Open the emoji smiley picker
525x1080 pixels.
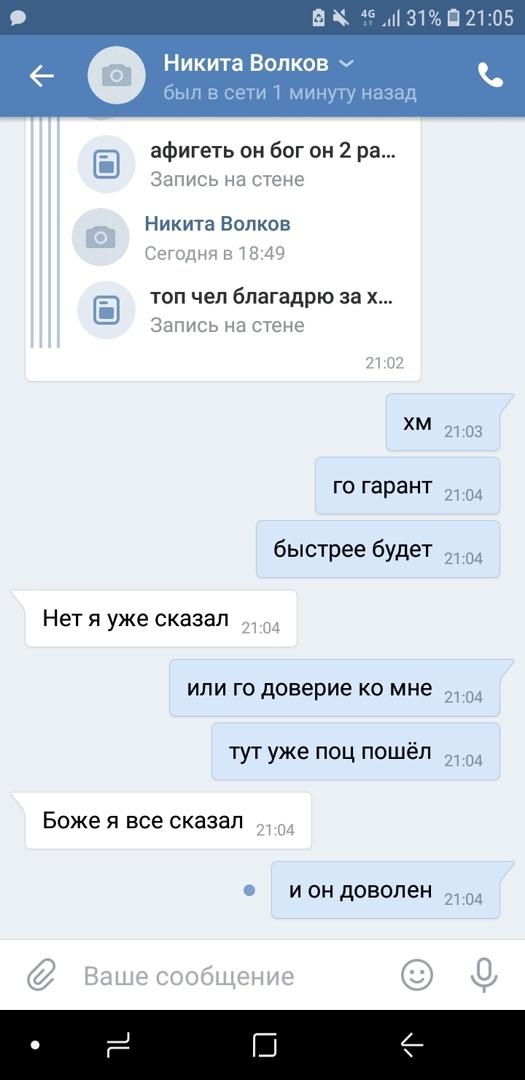(417, 975)
